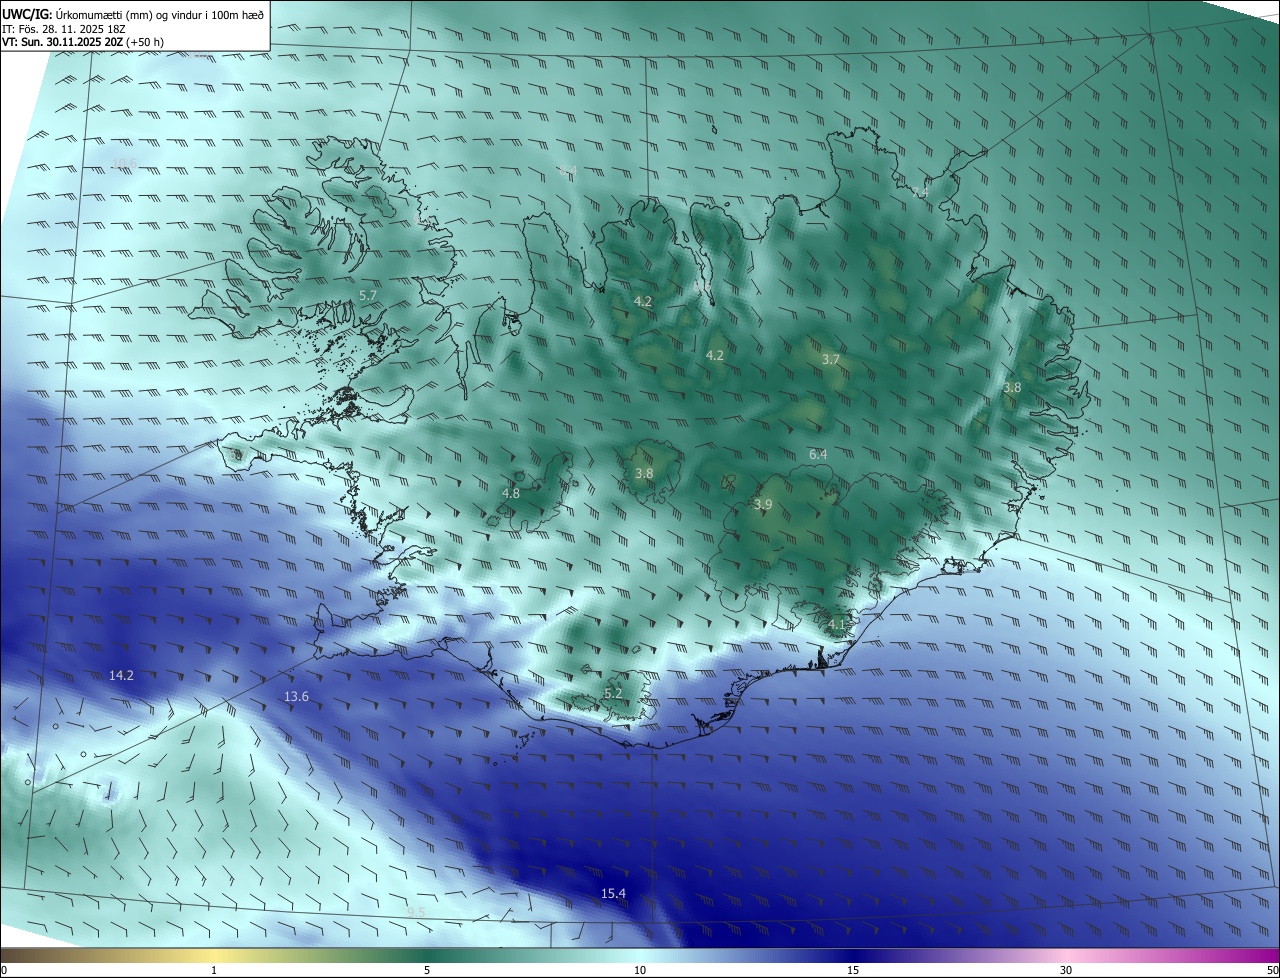Click the 13.6 value on the map

point(296,697)
